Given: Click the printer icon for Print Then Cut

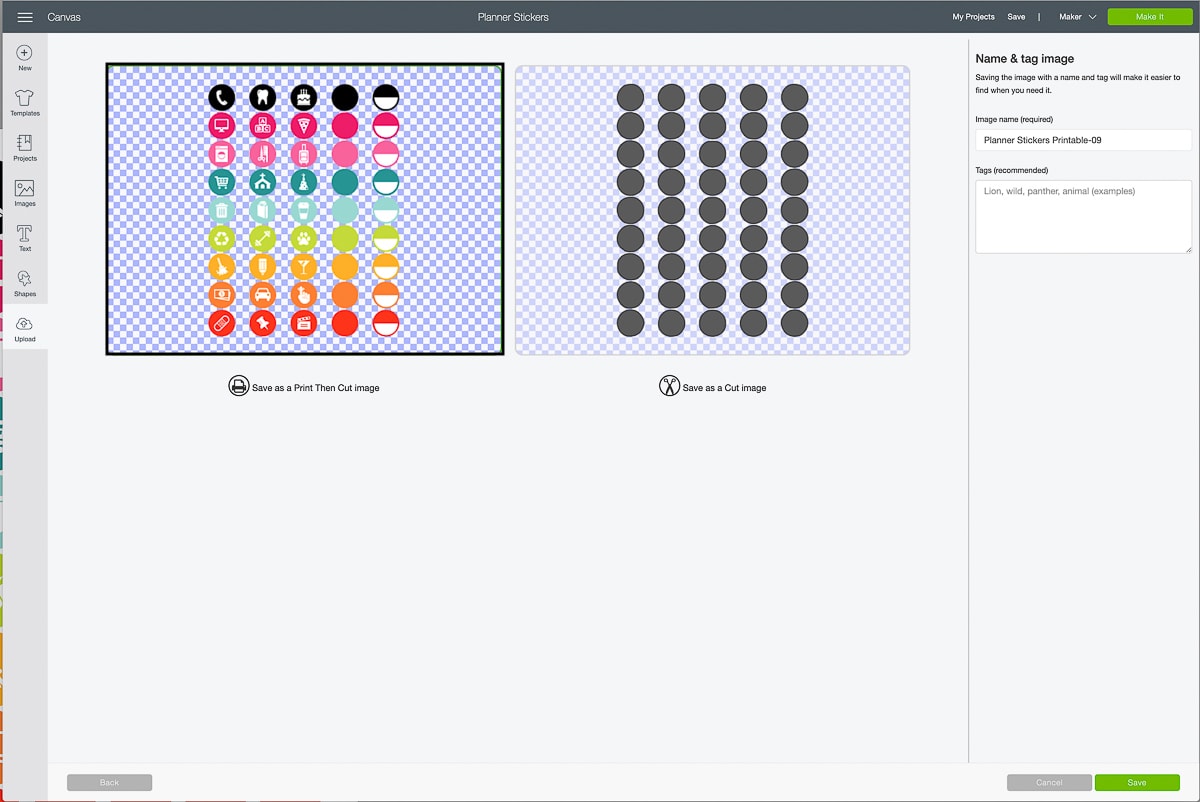Looking at the screenshot, I should point(238,386).
